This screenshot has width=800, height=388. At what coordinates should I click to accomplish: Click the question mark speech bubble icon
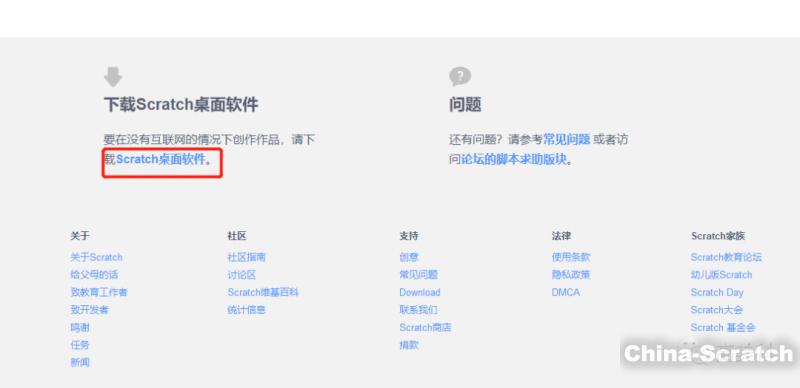click(460, 77)
